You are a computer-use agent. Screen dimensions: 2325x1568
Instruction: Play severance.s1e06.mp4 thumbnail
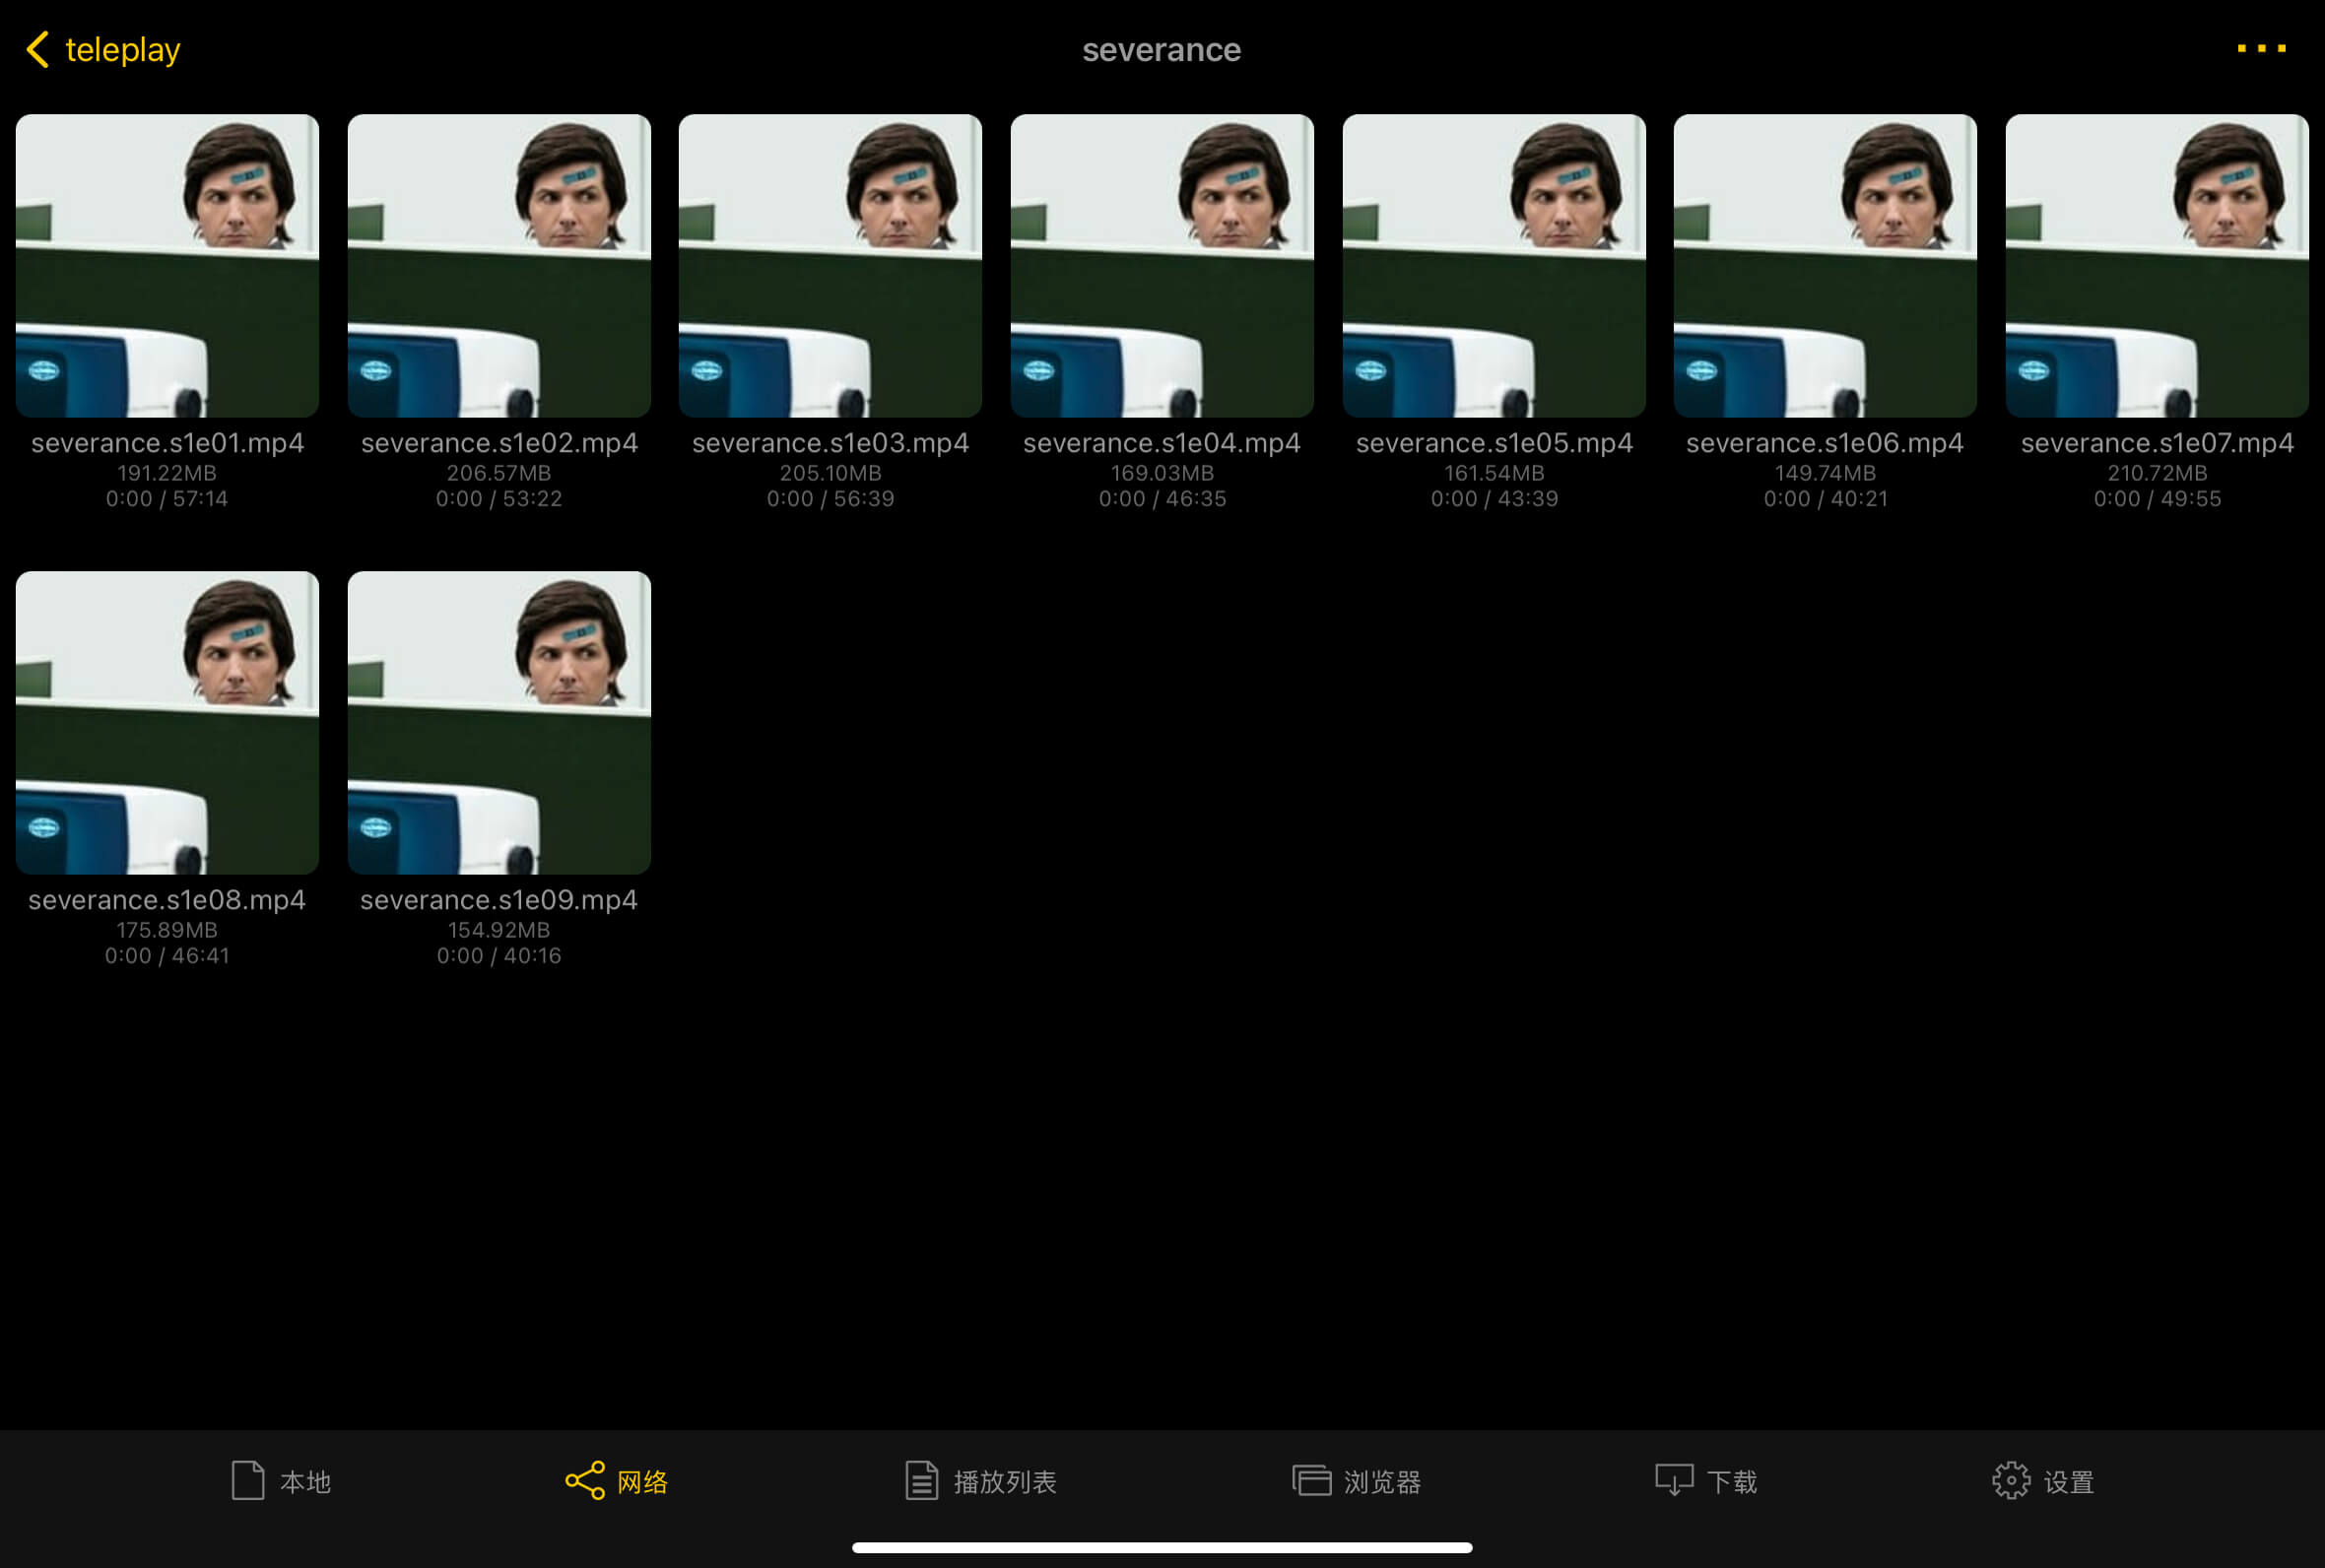1825,265
